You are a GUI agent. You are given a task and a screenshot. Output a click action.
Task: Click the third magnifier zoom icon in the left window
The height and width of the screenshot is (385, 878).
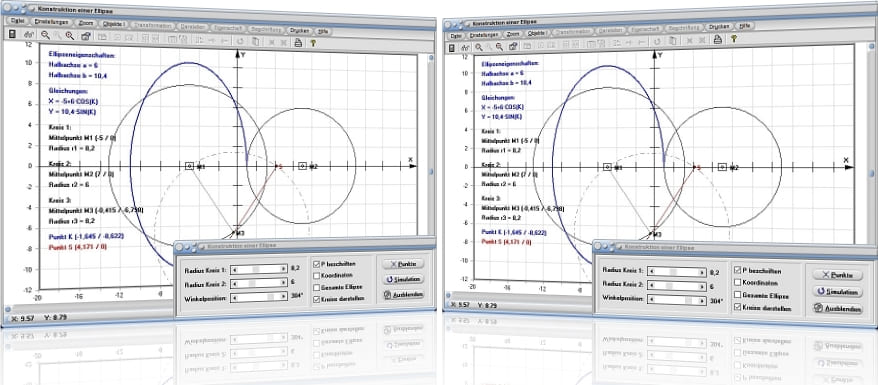(69, 36)
